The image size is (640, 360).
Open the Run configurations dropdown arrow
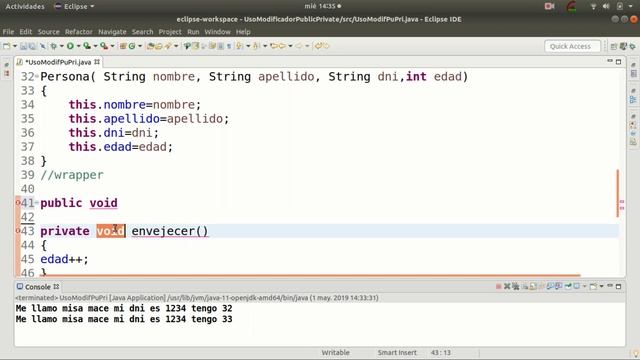78,46
